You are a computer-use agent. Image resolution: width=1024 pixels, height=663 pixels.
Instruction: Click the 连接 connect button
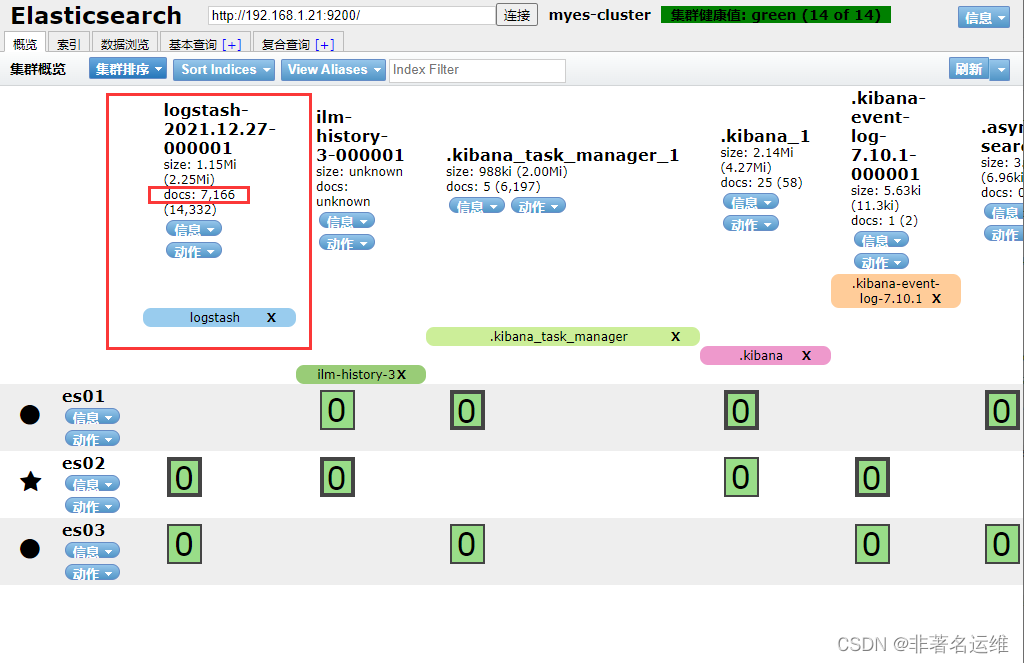517,15
